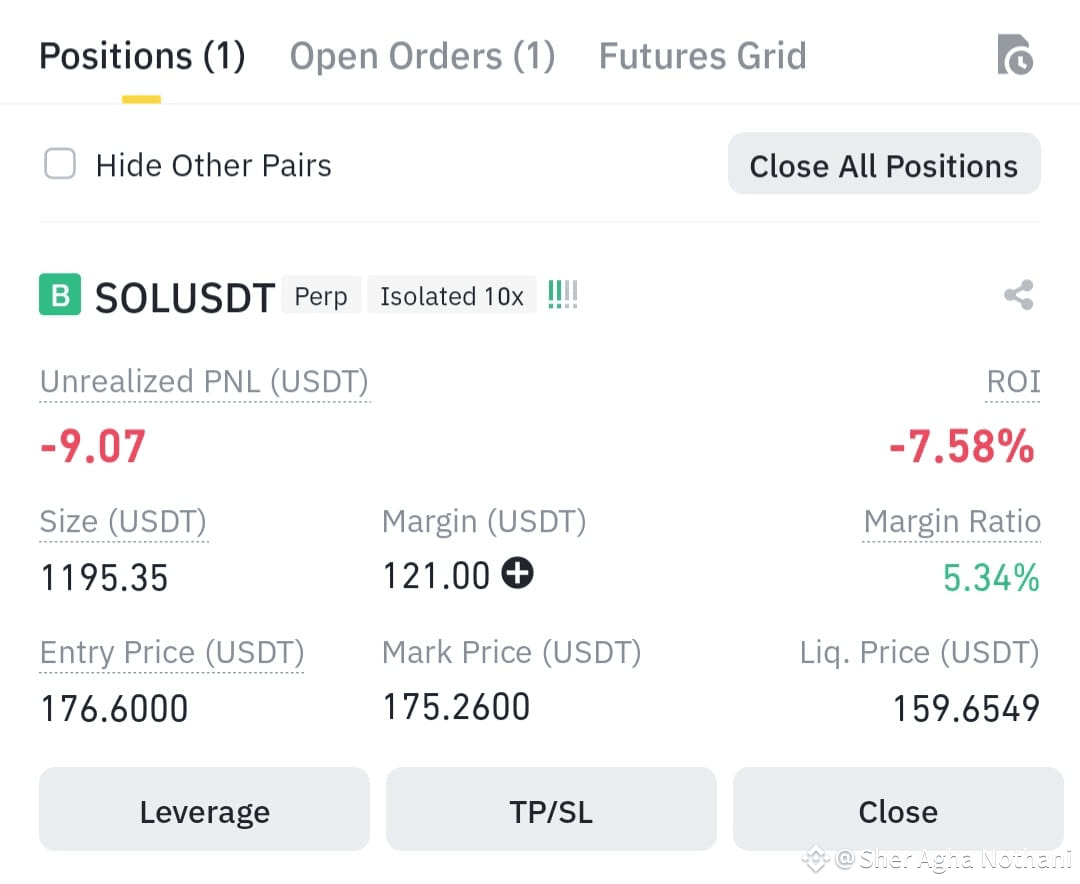The height and width of the screenshot is (884, 1080).
Task: Add margin with the plus icon
Action: [x=517, y=573]
